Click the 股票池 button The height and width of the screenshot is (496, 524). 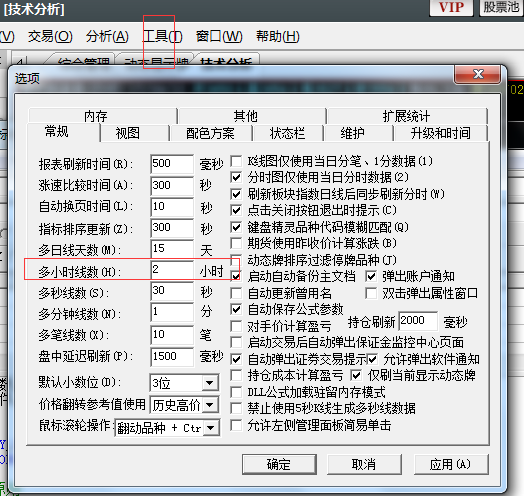501,7
